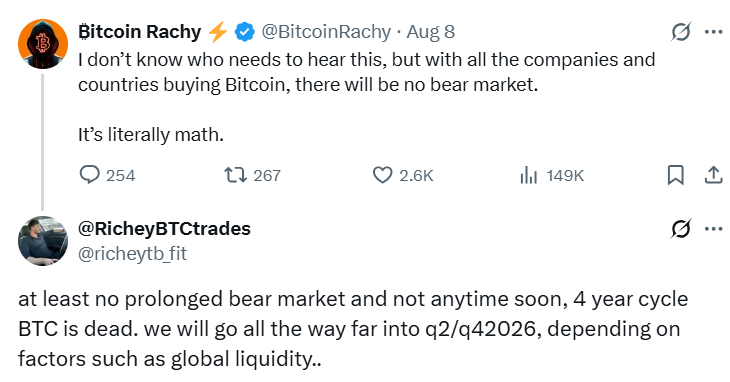The image size is (730, 382).
Task: Retweet the Bitcoin Rachy post
Action: pyautogui.click(x=253, y=175)
